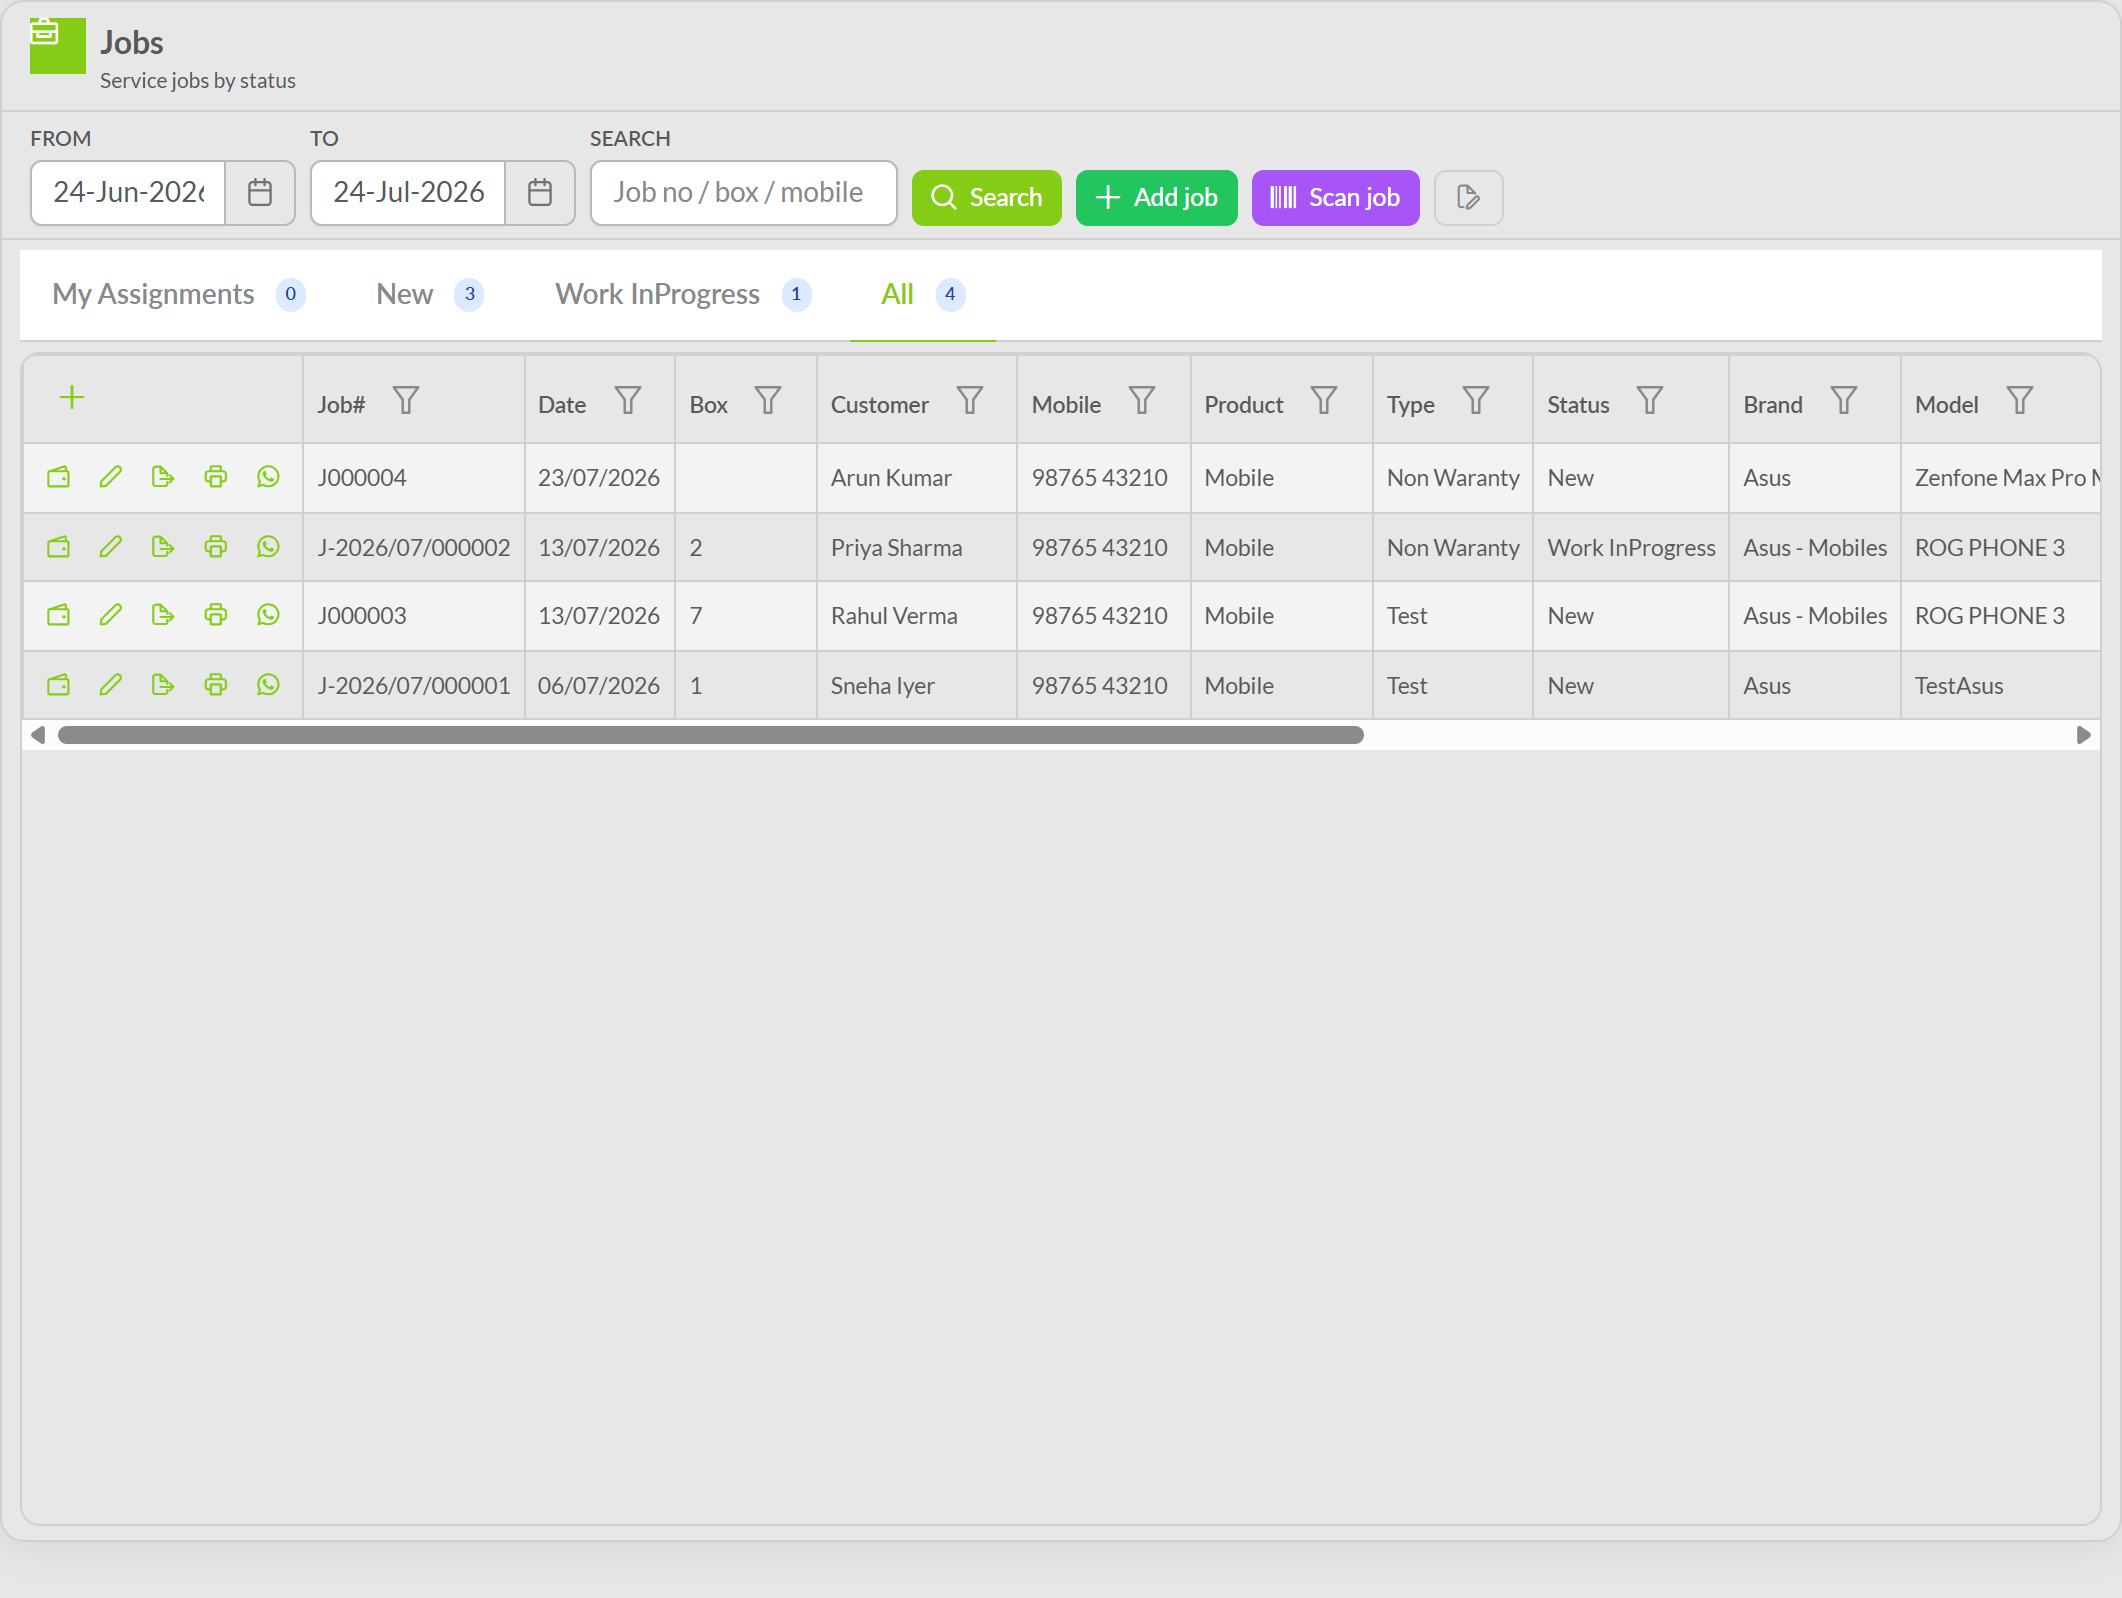Click the green Jobs briefcase logo icon
This screenshot has height=1598, width=2122.
pyautogui.click(x=58, y=46)
